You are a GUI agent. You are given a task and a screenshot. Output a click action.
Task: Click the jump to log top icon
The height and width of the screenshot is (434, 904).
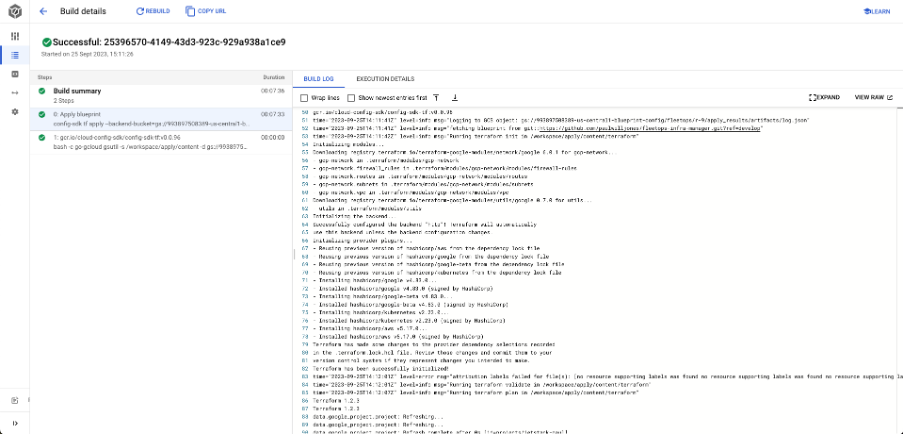(x=436, y=97)
